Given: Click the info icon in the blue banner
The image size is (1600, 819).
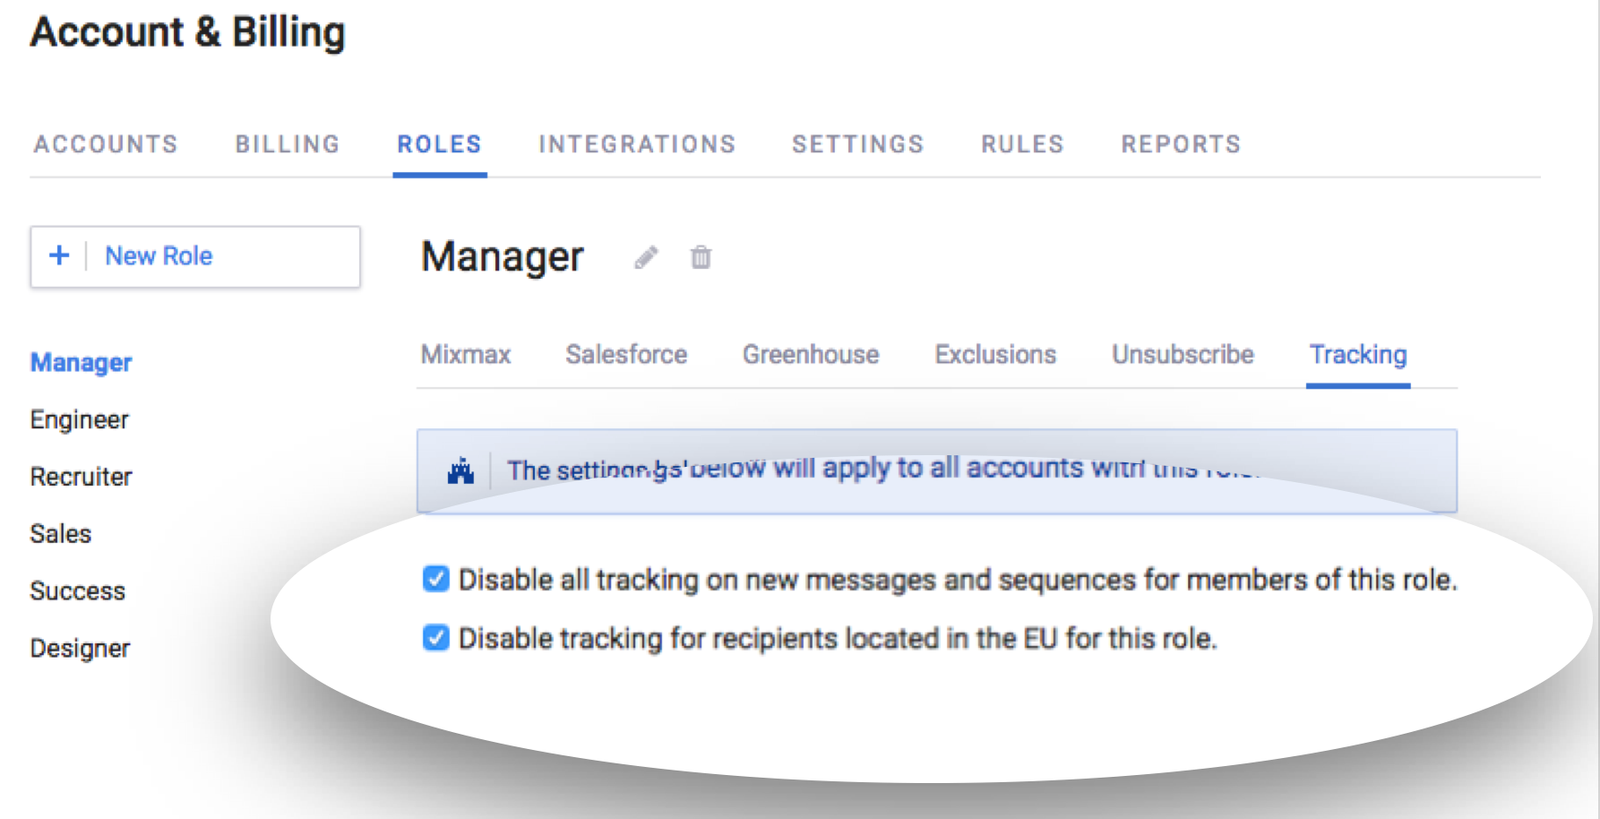Looking at the screenshot, I should point(460,470).
